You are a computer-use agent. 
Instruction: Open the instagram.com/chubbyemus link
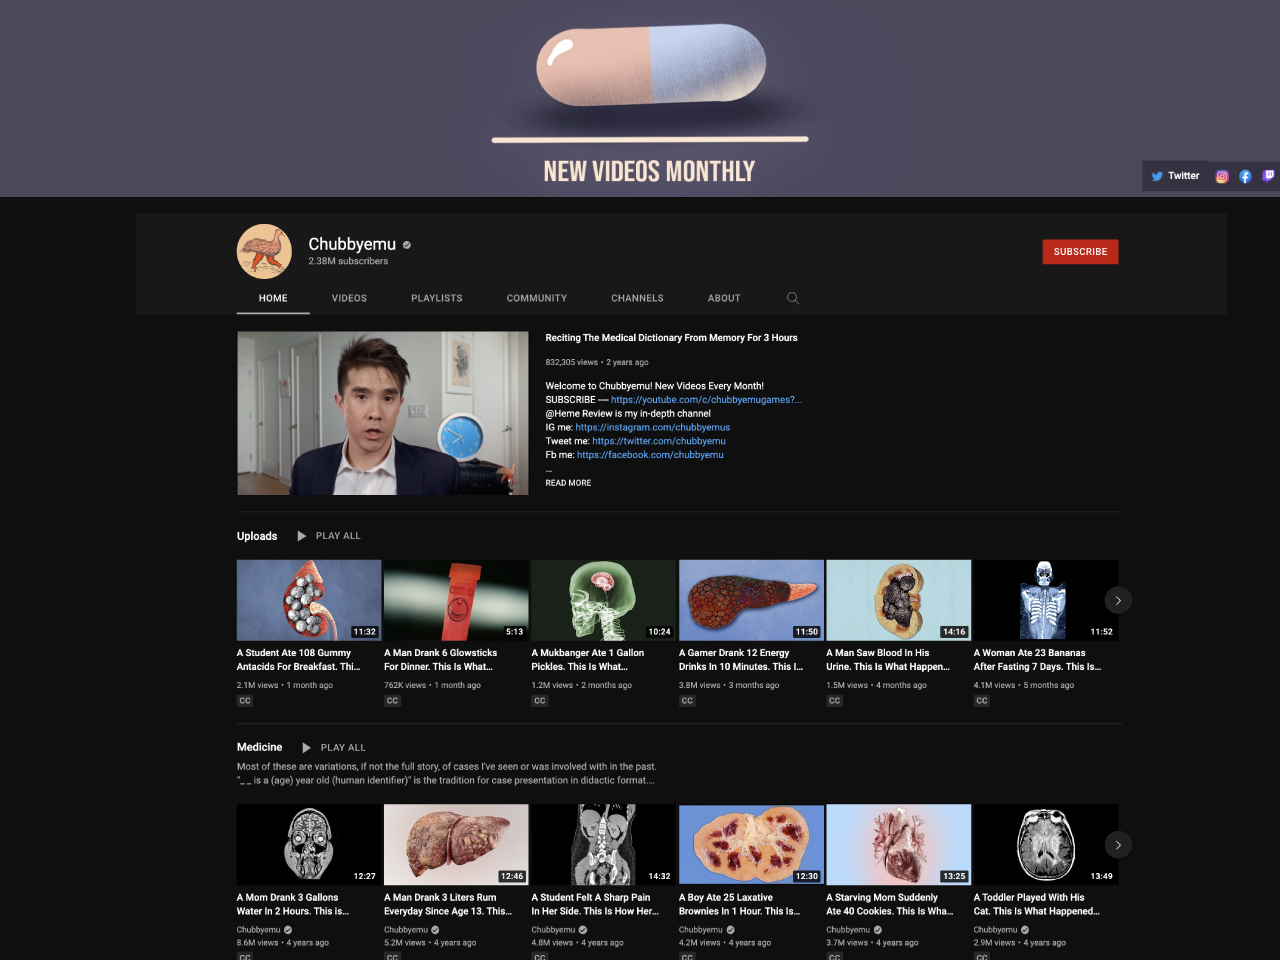point(653,427)
